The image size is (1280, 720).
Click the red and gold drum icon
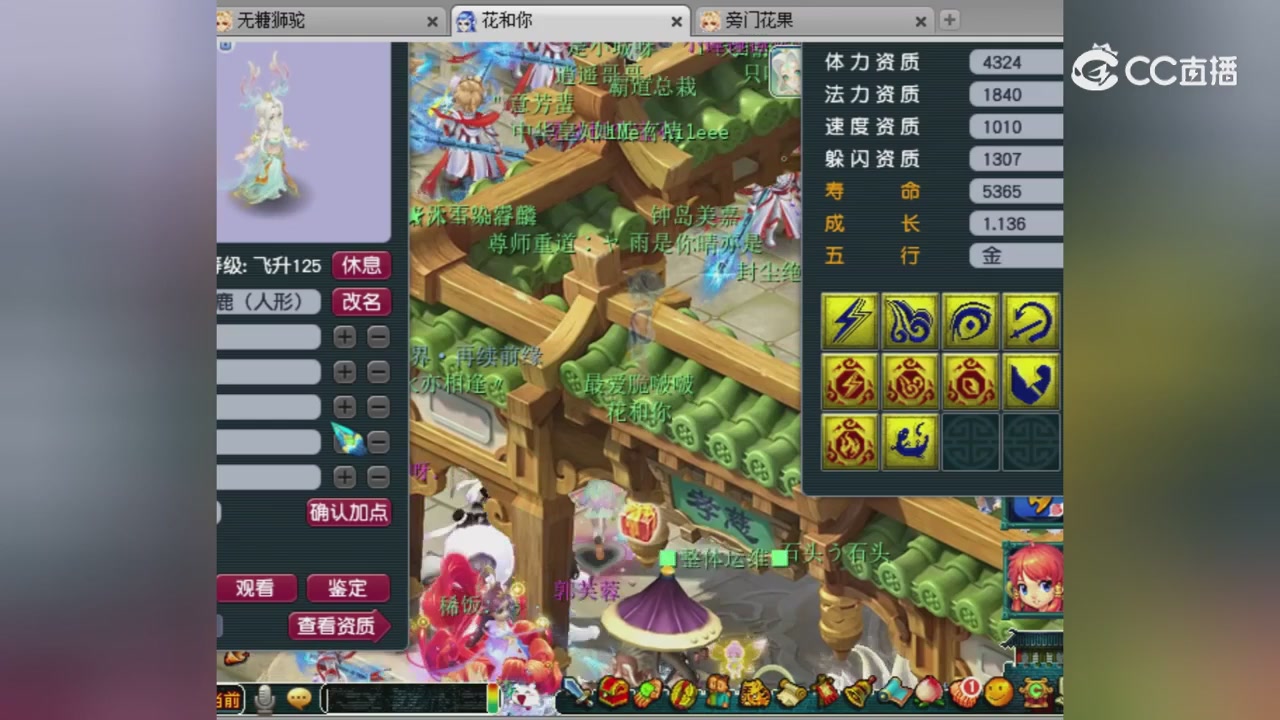[x=684, y=692]
